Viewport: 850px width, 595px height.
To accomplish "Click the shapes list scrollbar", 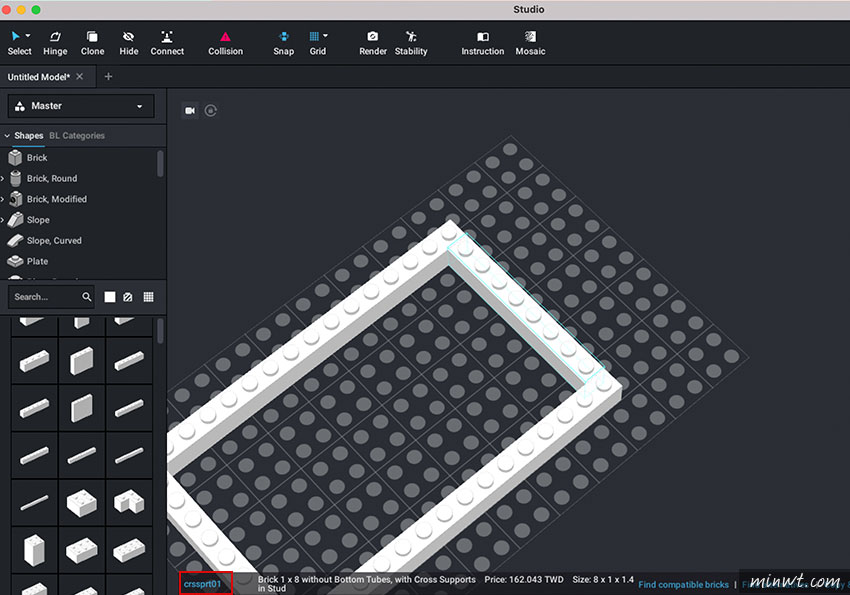I will click(x=160, y=164).
